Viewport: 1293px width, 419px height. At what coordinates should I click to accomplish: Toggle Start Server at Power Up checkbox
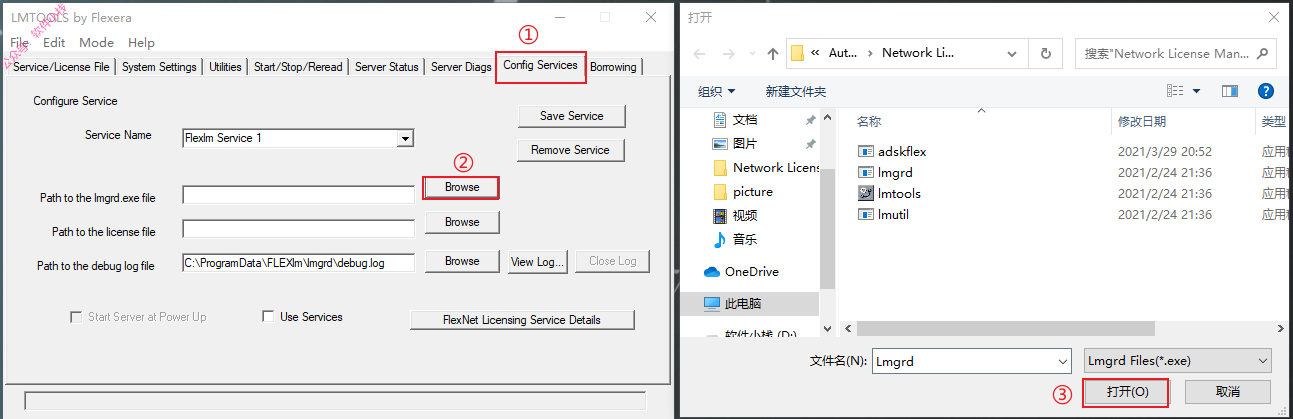click(x=76, y=317)
